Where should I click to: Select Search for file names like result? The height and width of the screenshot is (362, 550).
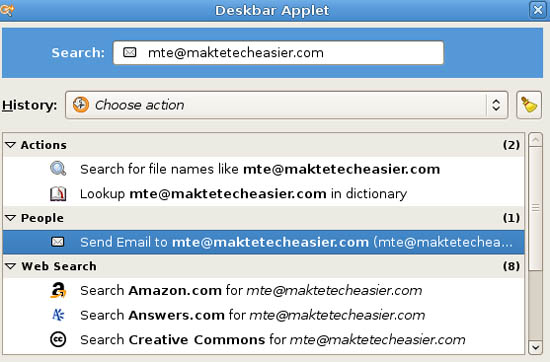[x=264, y=169]
